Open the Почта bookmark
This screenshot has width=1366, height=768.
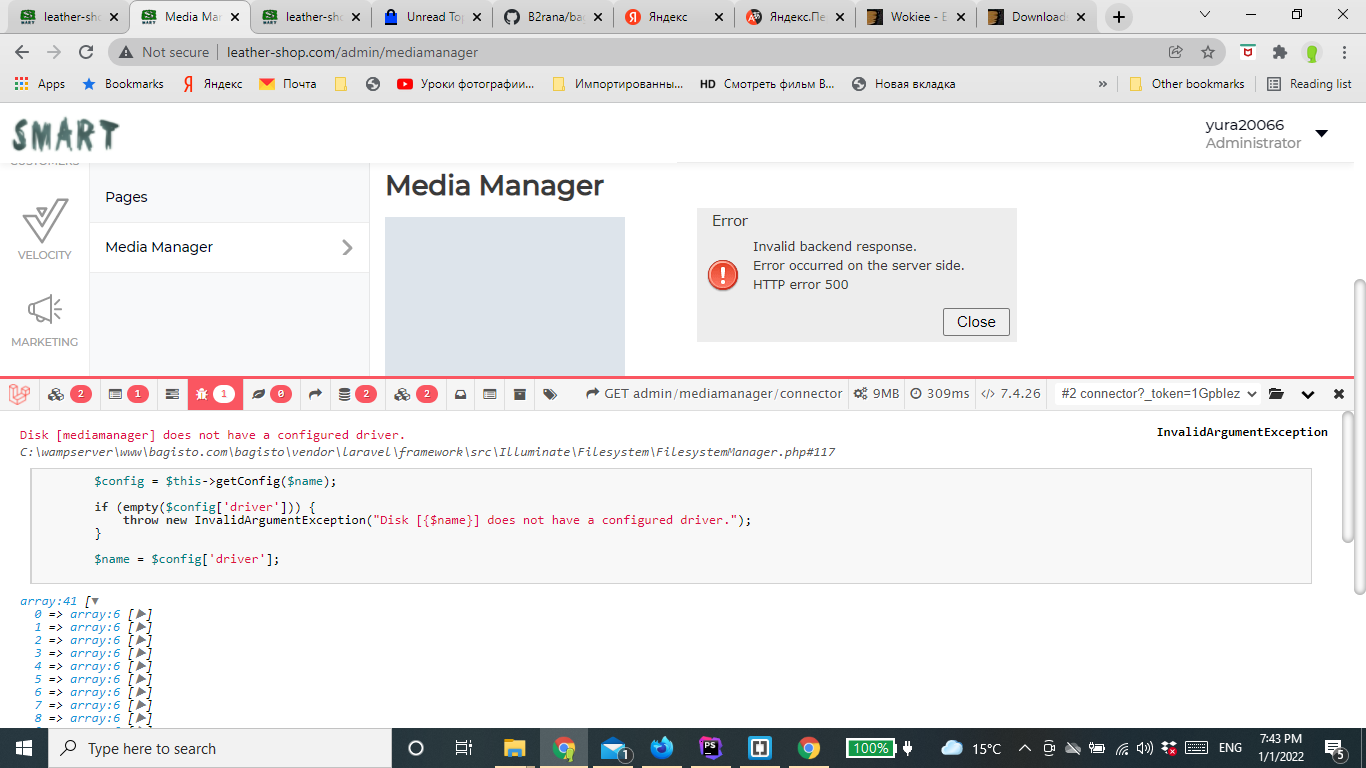pyautogui.click(x=288, y=84)
